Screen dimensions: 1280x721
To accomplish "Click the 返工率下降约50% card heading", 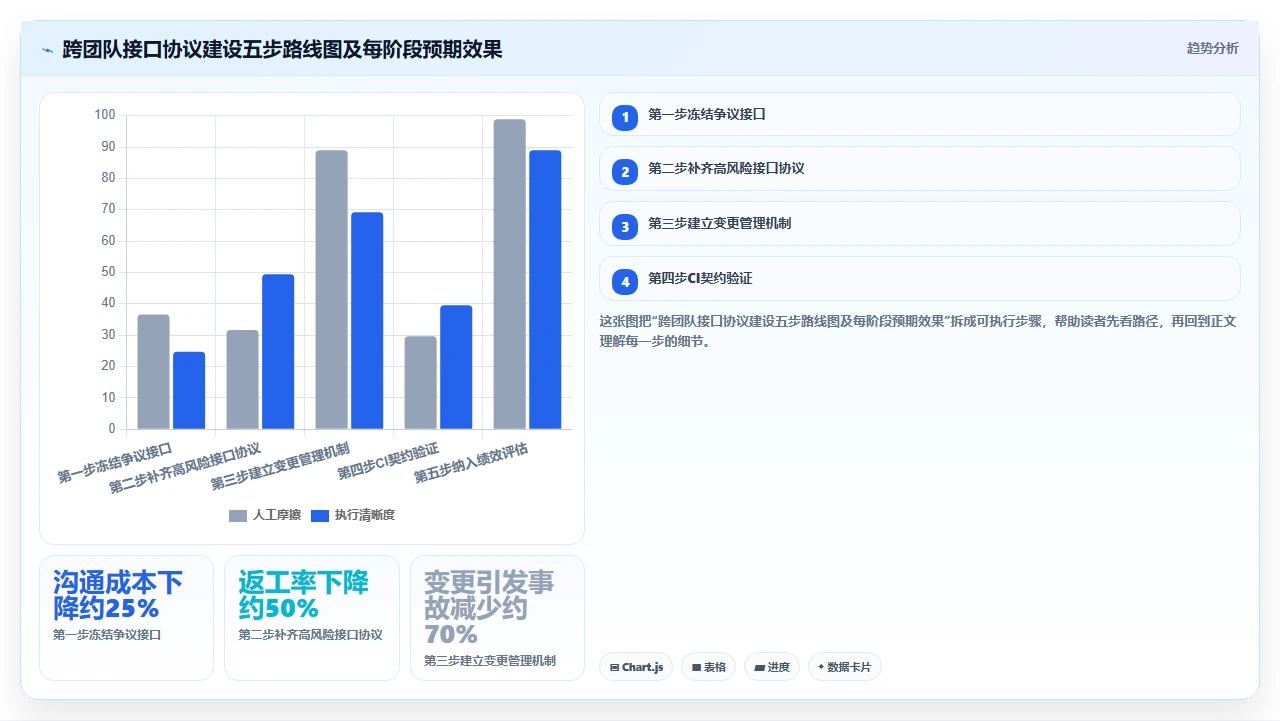I will pyautogui.click(x=304, y=595).
